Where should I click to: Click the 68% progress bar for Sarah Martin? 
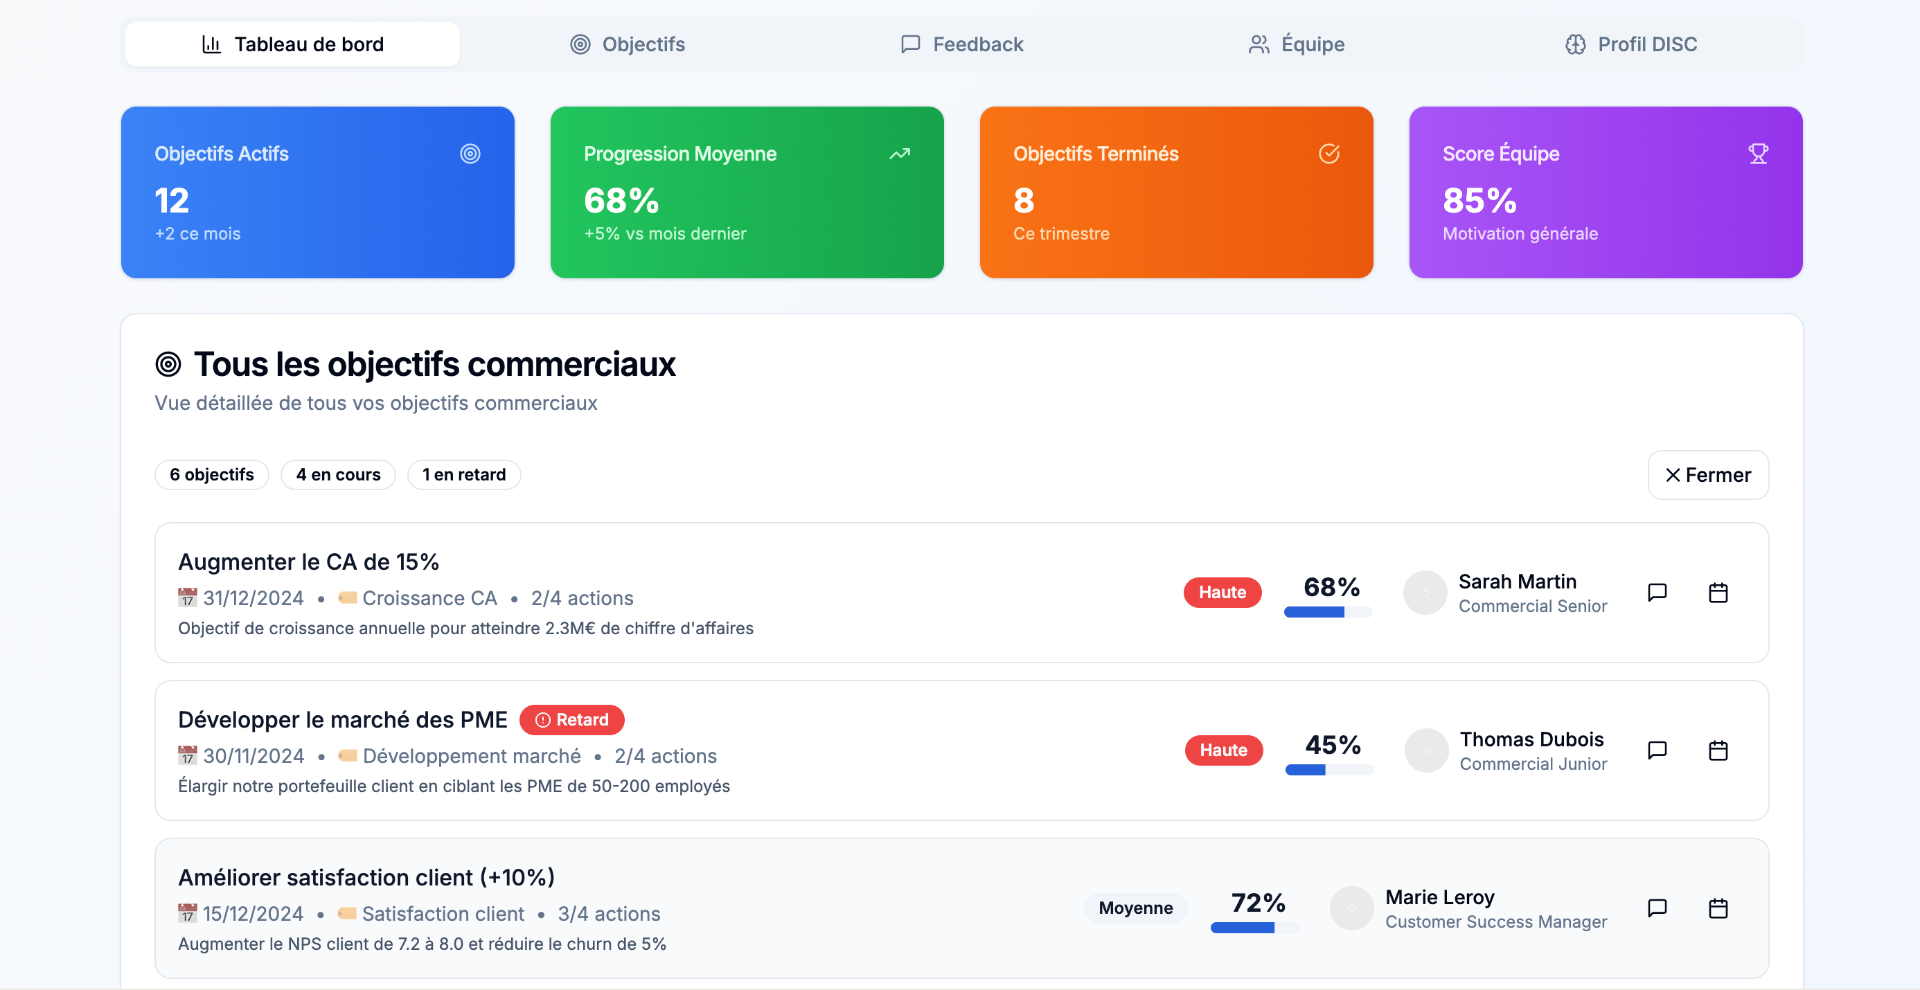click(x=1328, y=612)
